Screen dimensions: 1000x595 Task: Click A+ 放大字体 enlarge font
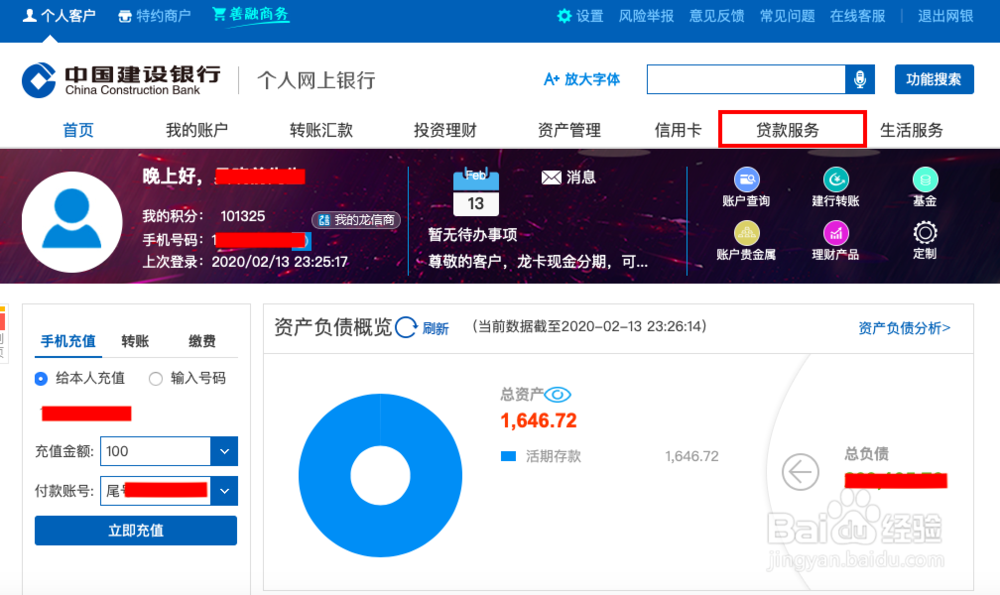[x=582, y=79]
